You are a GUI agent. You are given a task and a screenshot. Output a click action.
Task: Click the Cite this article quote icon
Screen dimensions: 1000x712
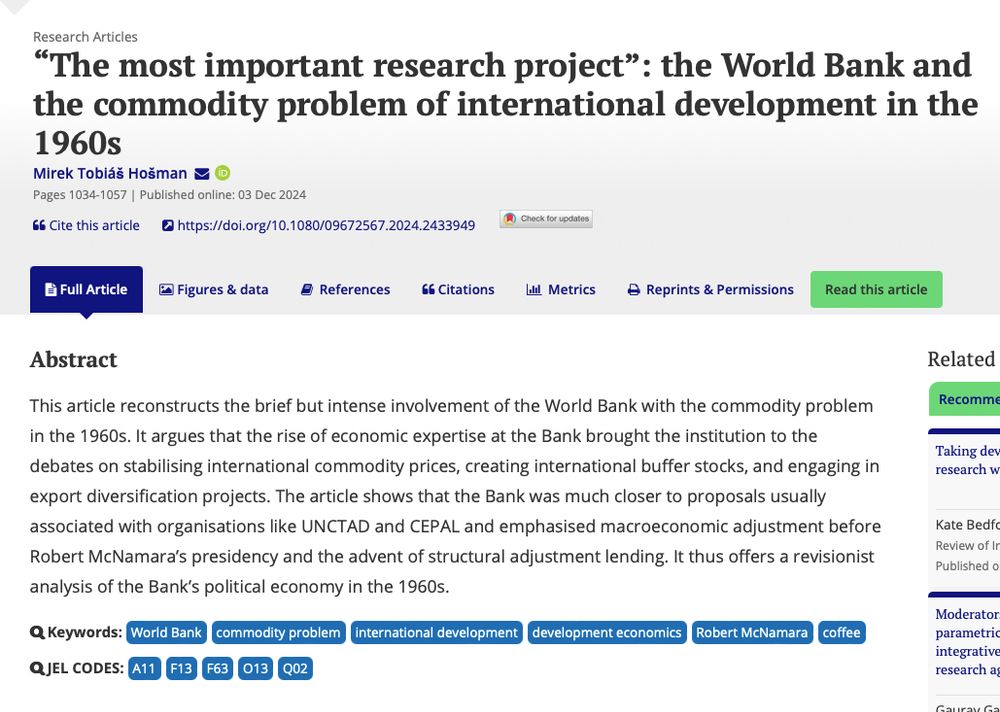[39, 225]
